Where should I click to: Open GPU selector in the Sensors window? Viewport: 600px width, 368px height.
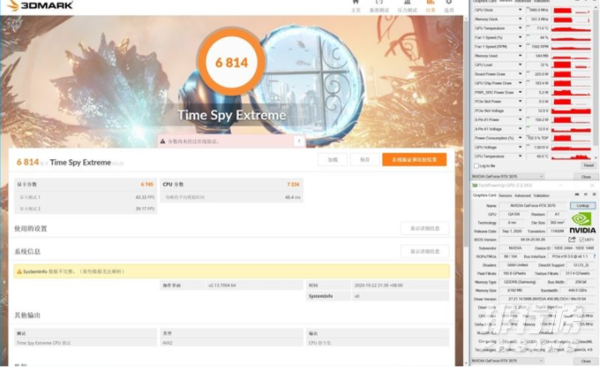click(507, 176)
